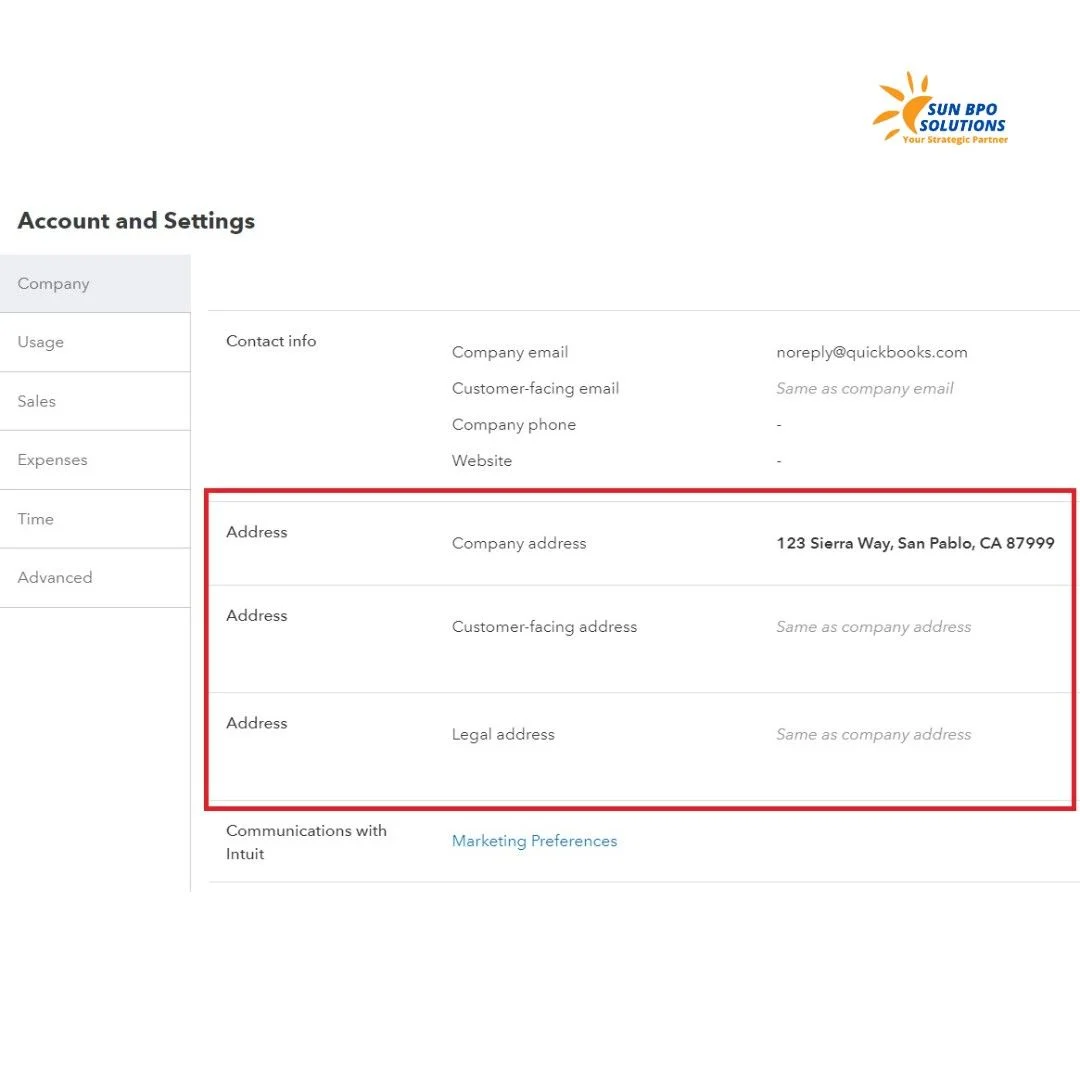This screenshot has height=1080, width=1080.
Task: Open the Marketing Preferences link
Action: (x=534, y=841)
